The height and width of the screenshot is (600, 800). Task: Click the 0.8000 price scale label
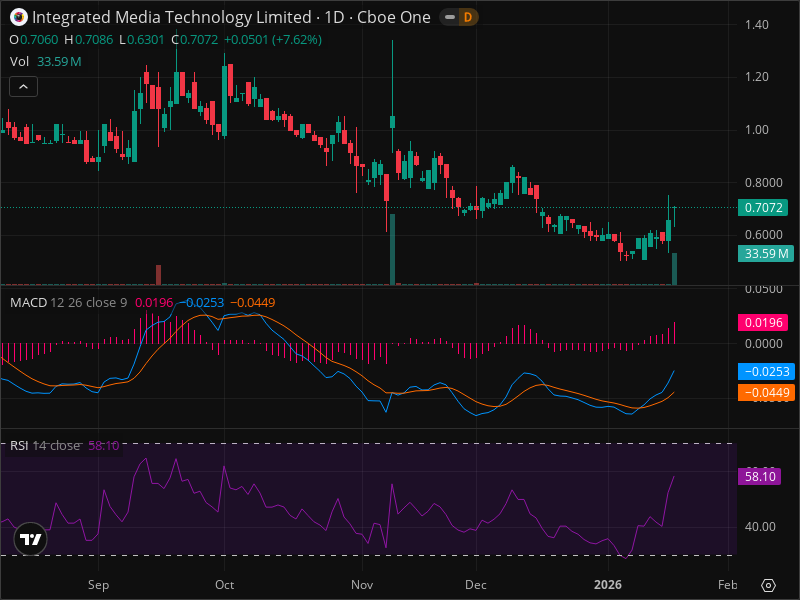764,183
